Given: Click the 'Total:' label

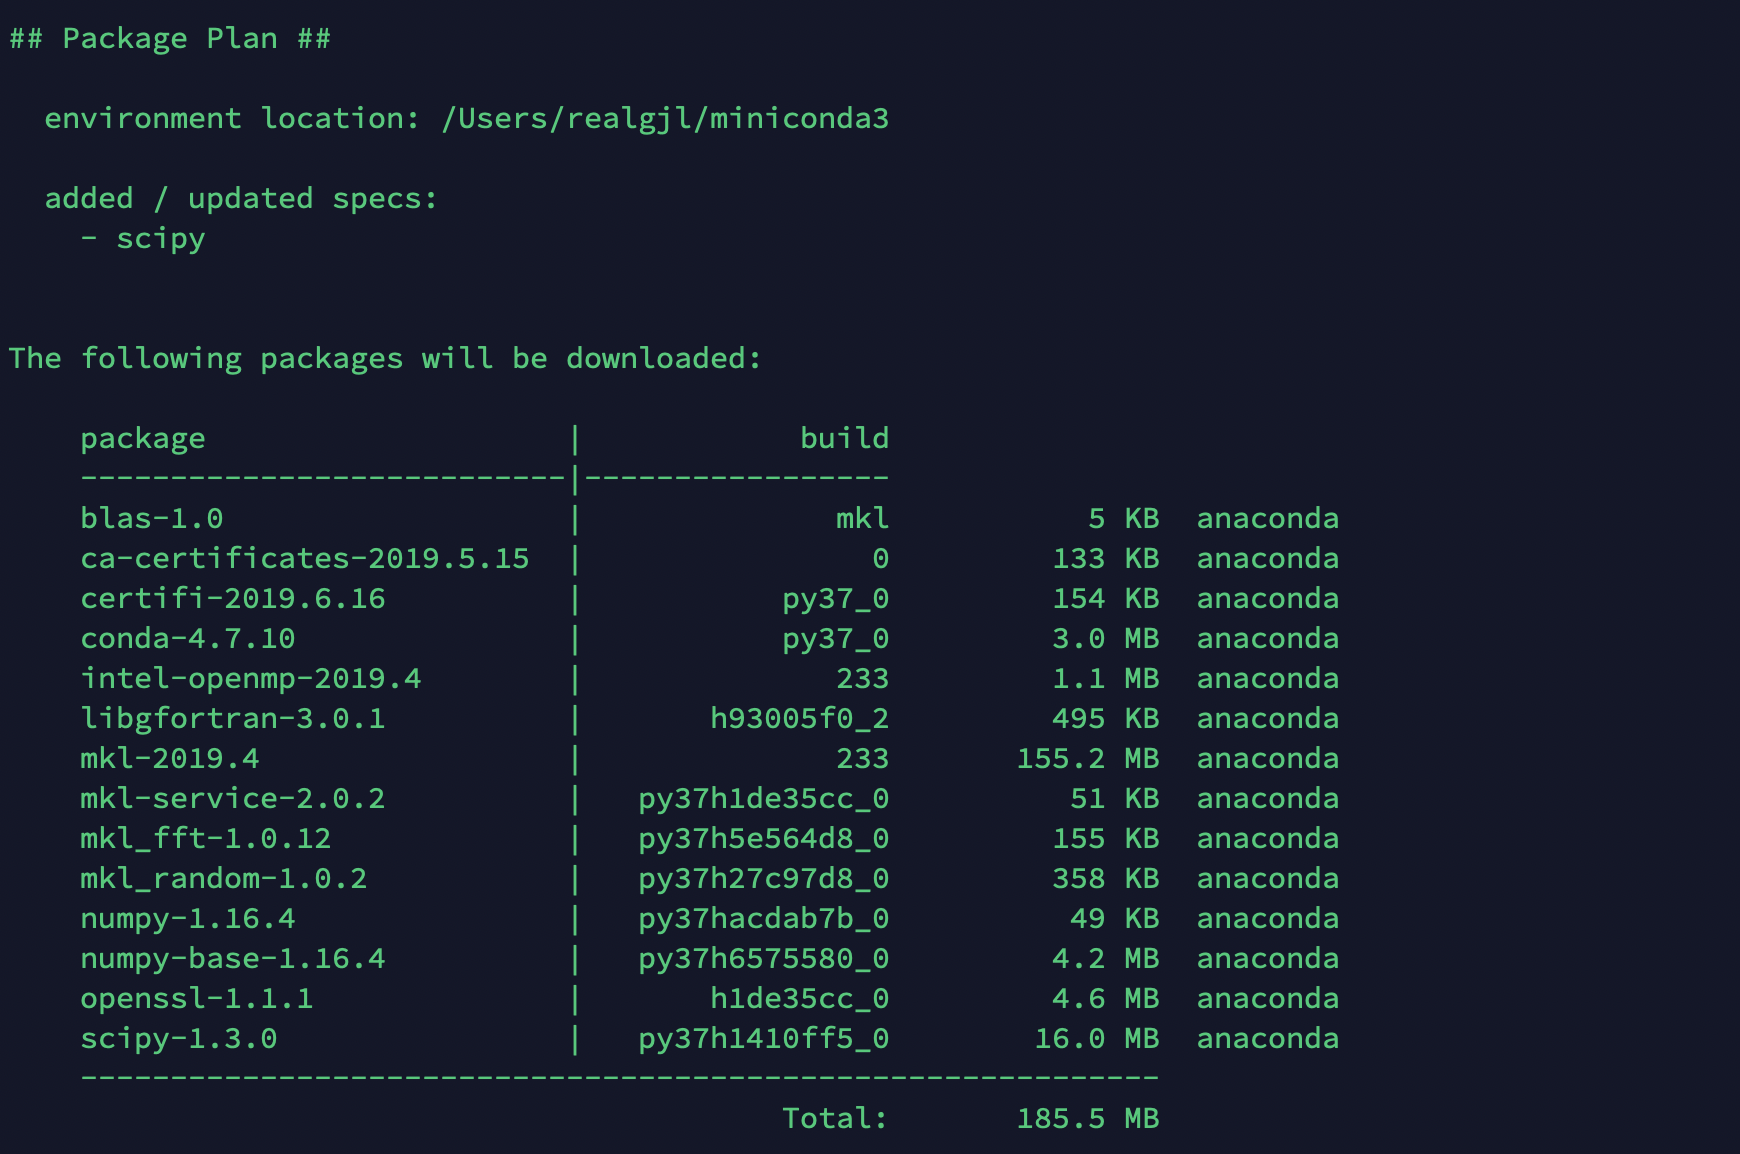Looking at the screenshot, I should tap(835, 1119).
